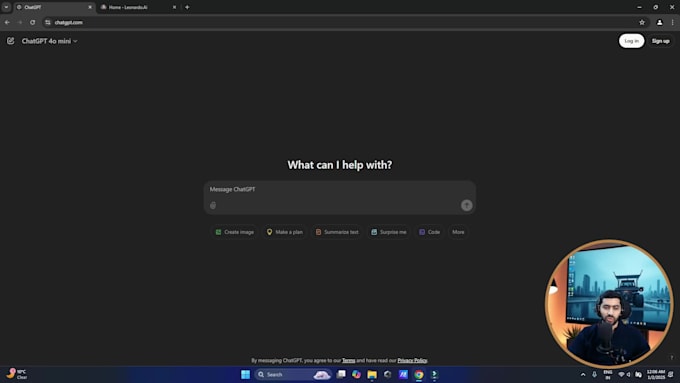Select the Summarize text suggestion
This screenshot has height=383, width=680.
point(337,232)
